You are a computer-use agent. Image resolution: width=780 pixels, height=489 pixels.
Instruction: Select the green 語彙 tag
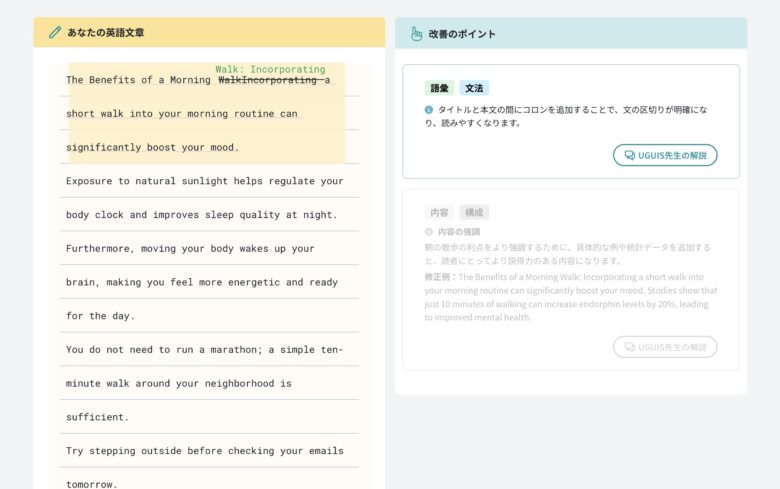pyautogui.click(x=439, y=88)
